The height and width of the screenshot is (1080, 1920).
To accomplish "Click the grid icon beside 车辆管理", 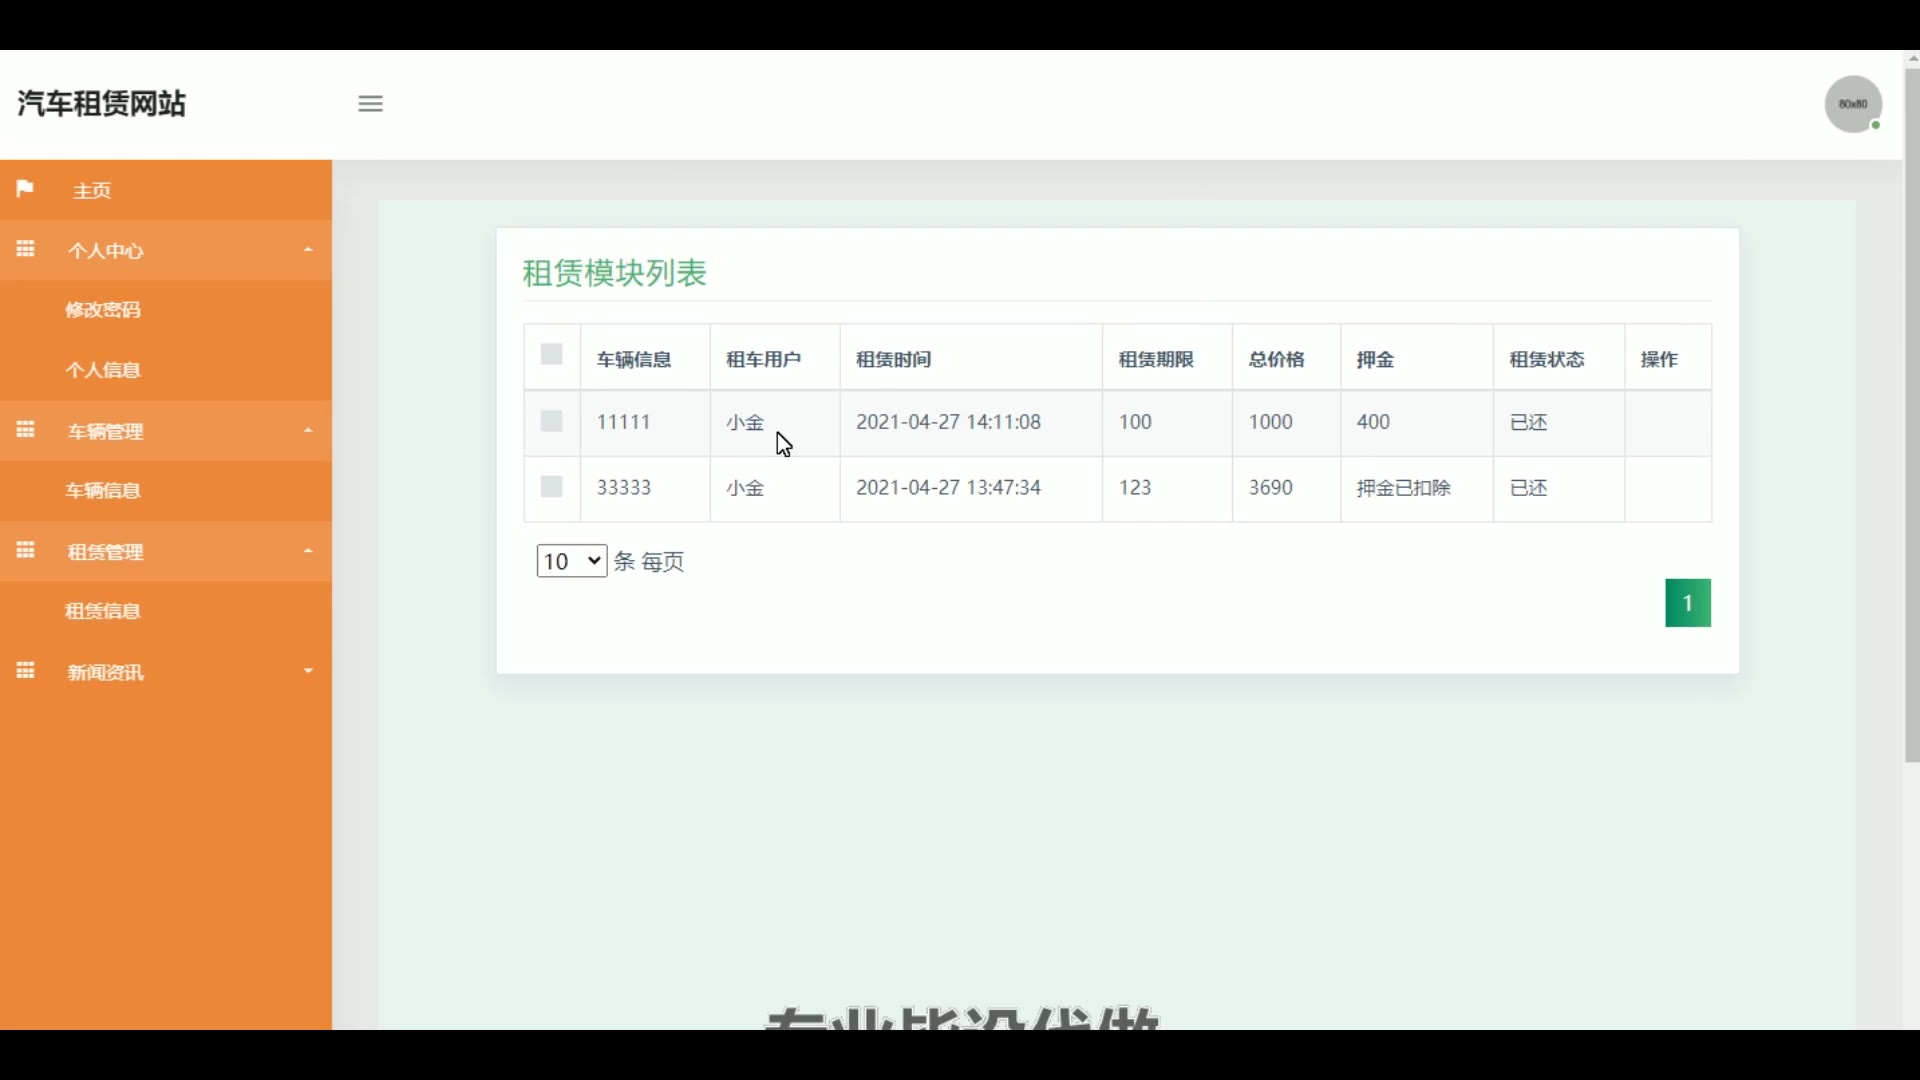I will 25,430.
